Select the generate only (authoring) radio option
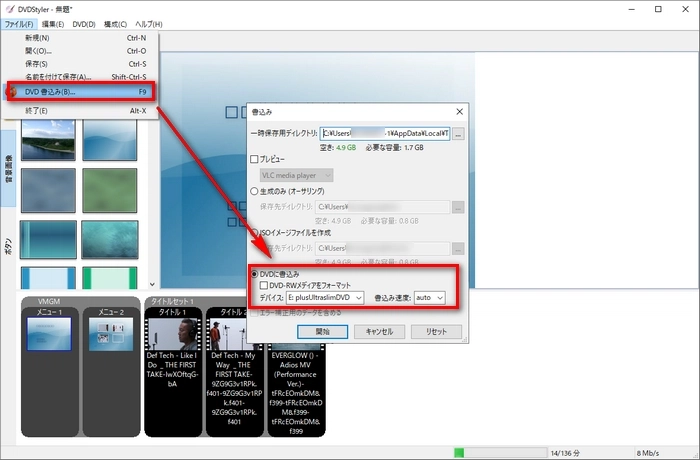Image resolution: width=700 pixels, height=460 pixels. click(x=254, y=190)
